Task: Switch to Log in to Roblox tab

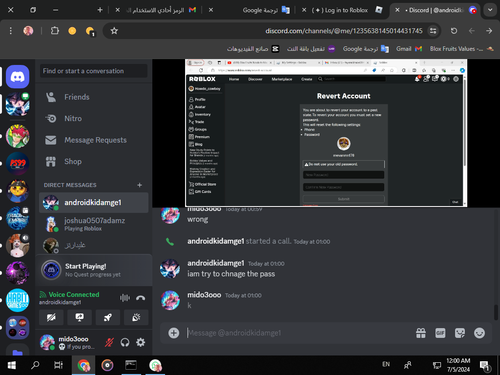Action: (x=343, y=10)
